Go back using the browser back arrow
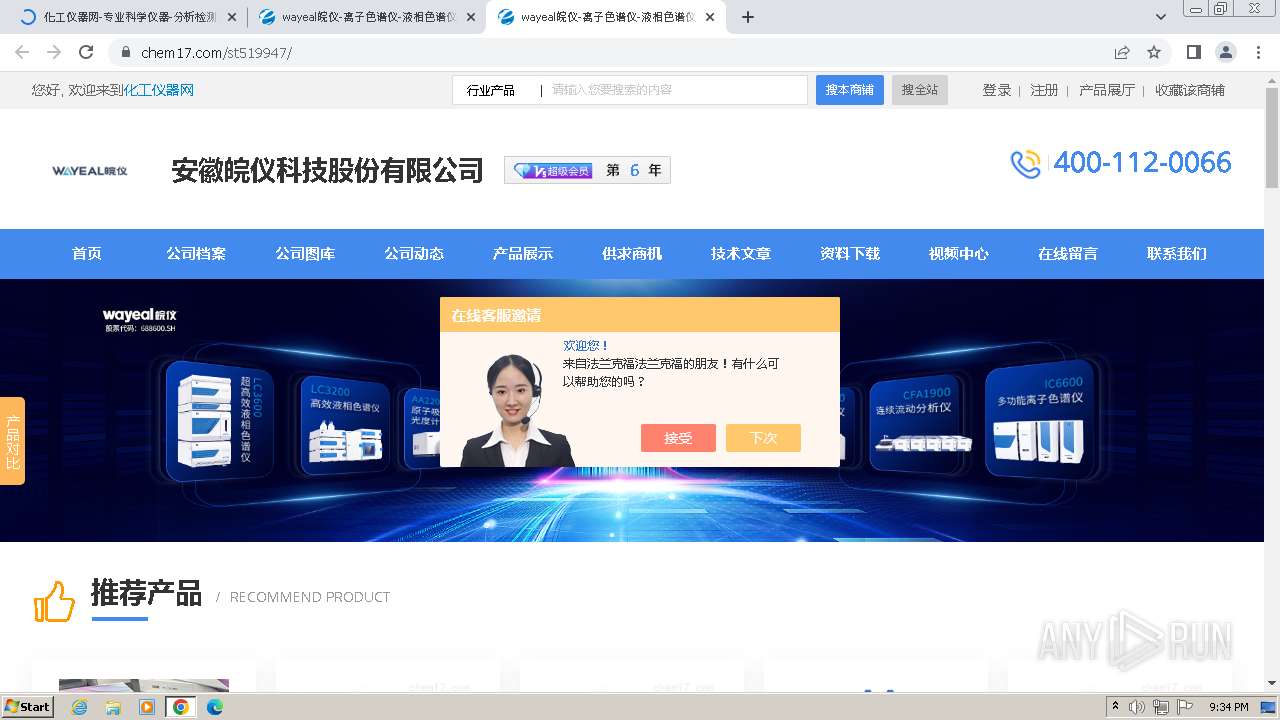Screen dimensions: 1280x720 click(x=22, y=52)
